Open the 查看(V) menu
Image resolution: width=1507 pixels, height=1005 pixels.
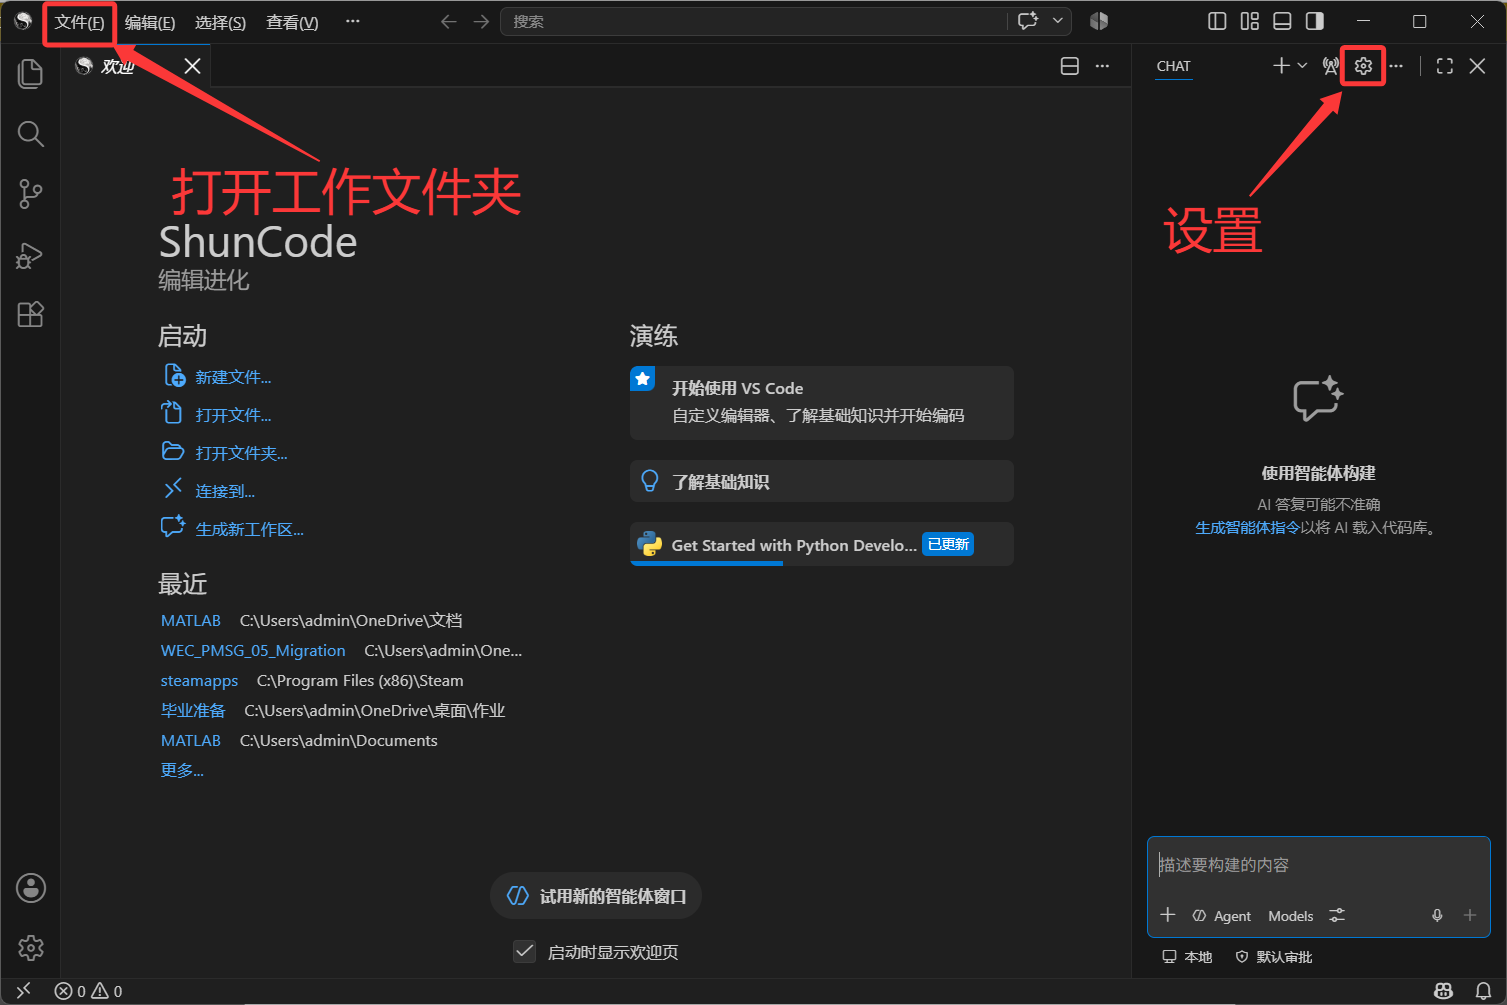coord(292,22)
